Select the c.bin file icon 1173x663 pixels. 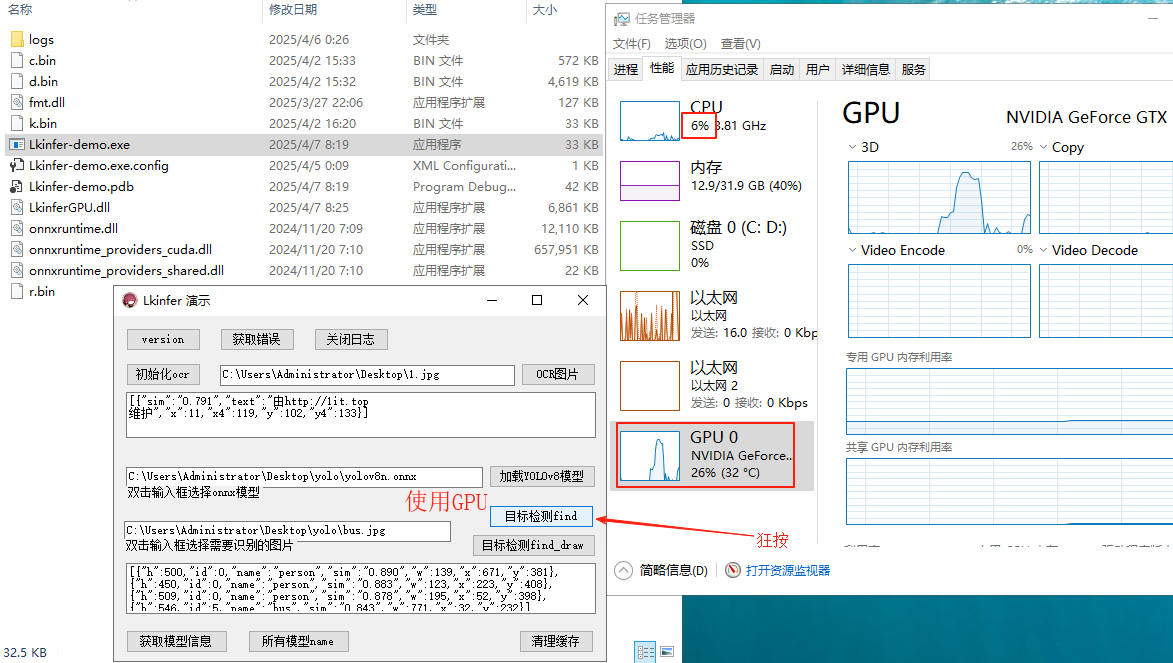click(x=17, y=60)
